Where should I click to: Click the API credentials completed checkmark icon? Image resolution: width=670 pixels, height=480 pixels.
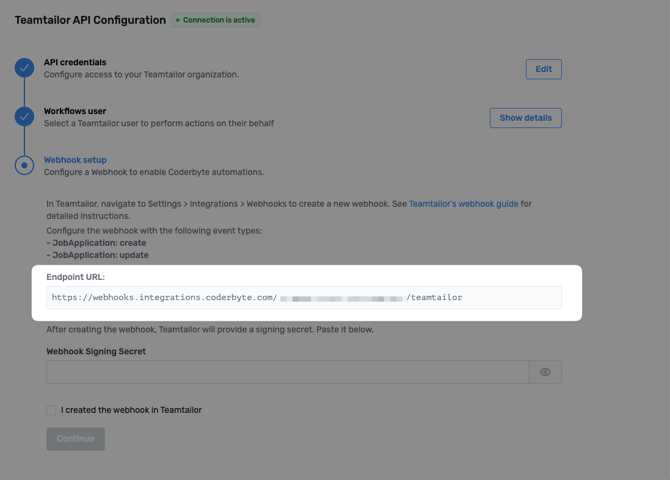pos(24,68)
